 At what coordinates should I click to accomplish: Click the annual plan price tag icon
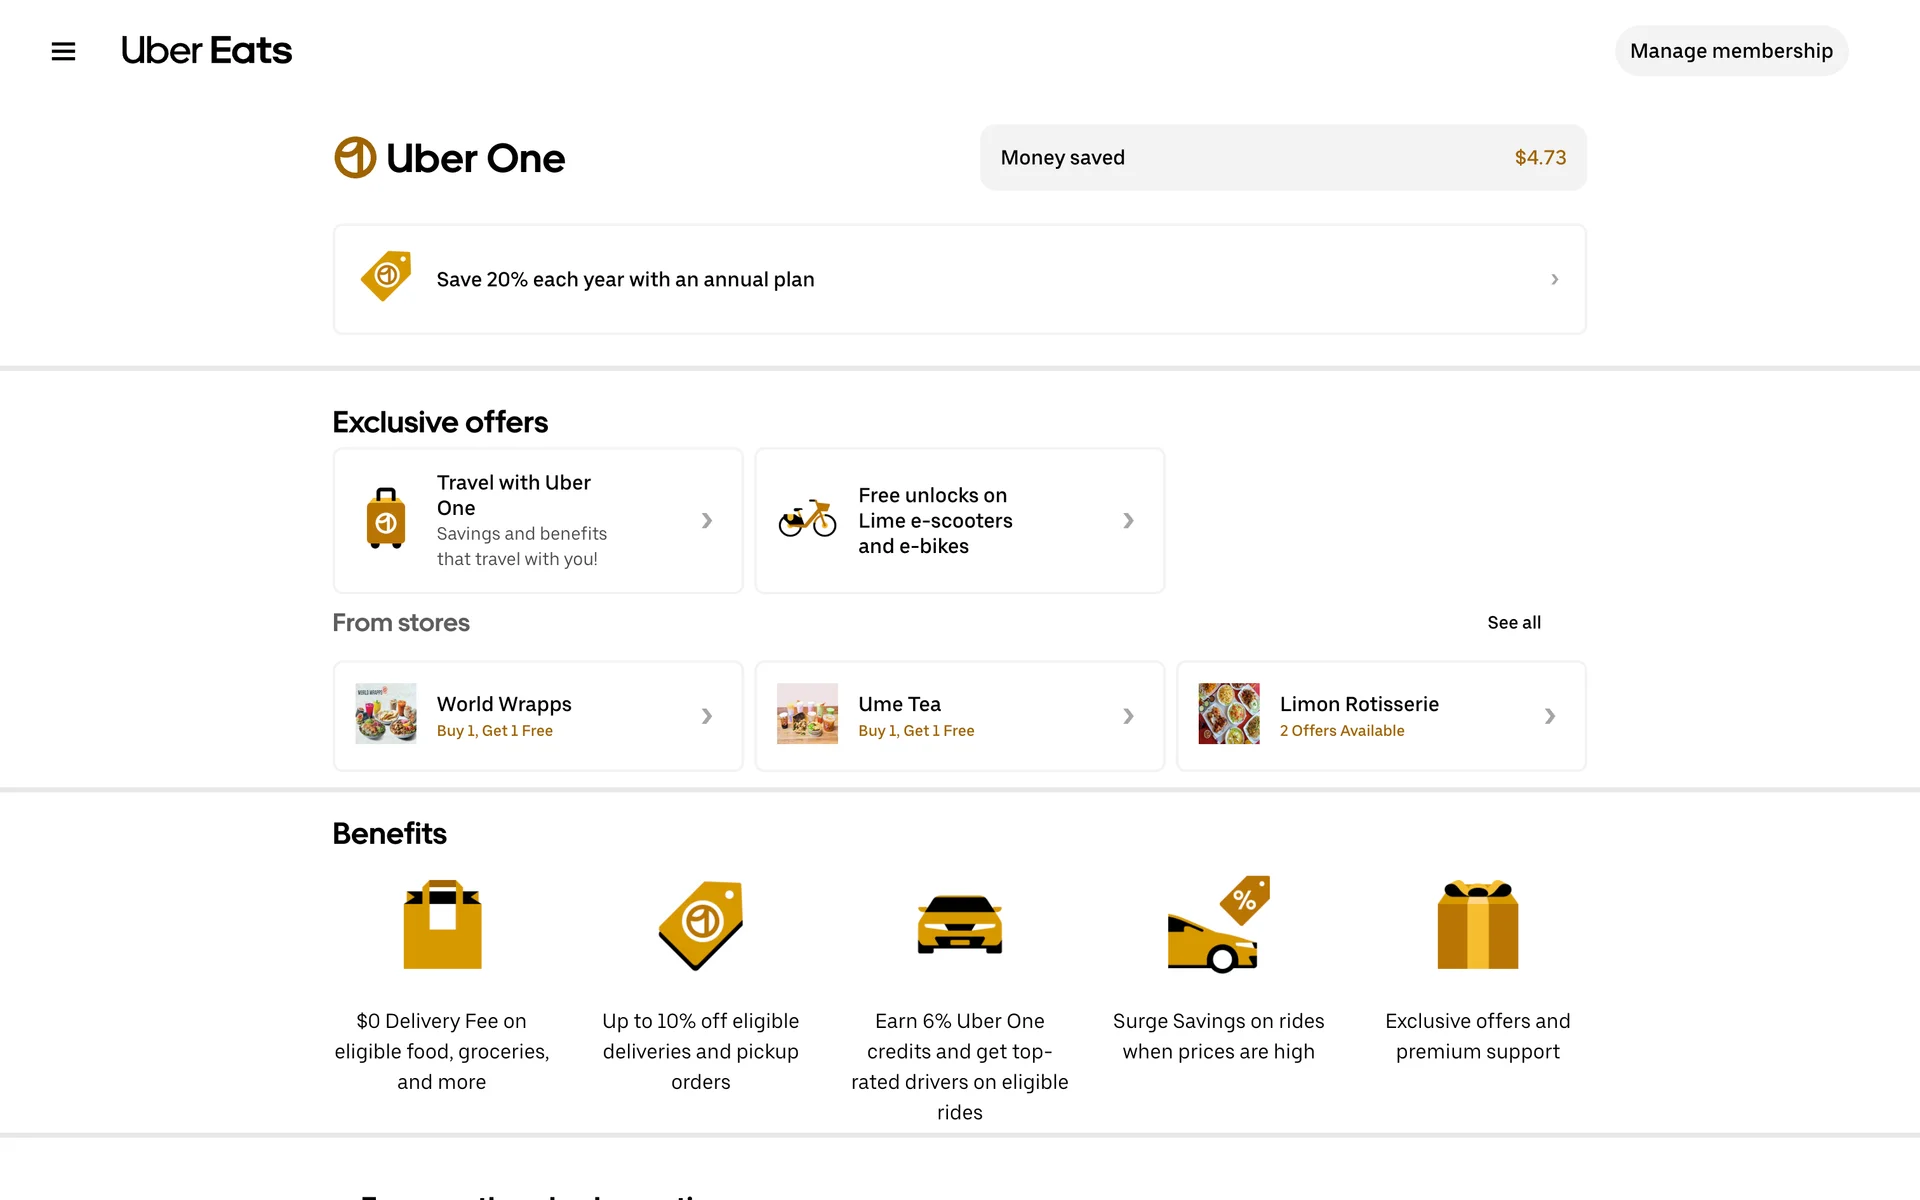pyautogui.click(x=387, y=276)
